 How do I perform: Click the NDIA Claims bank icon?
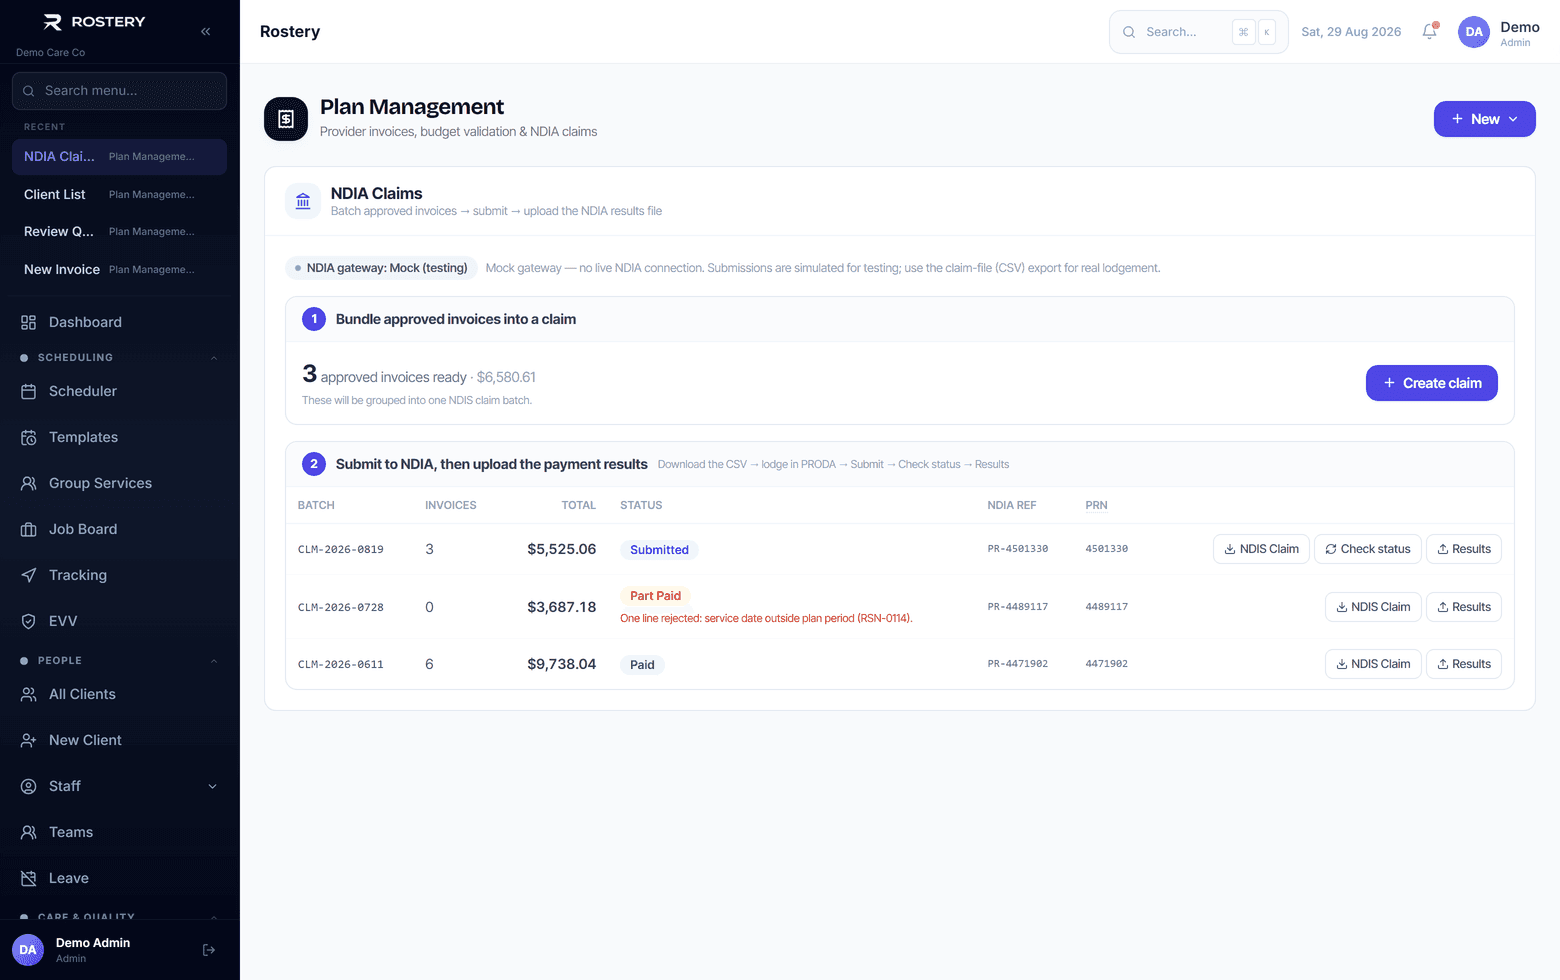pos(303,201)
